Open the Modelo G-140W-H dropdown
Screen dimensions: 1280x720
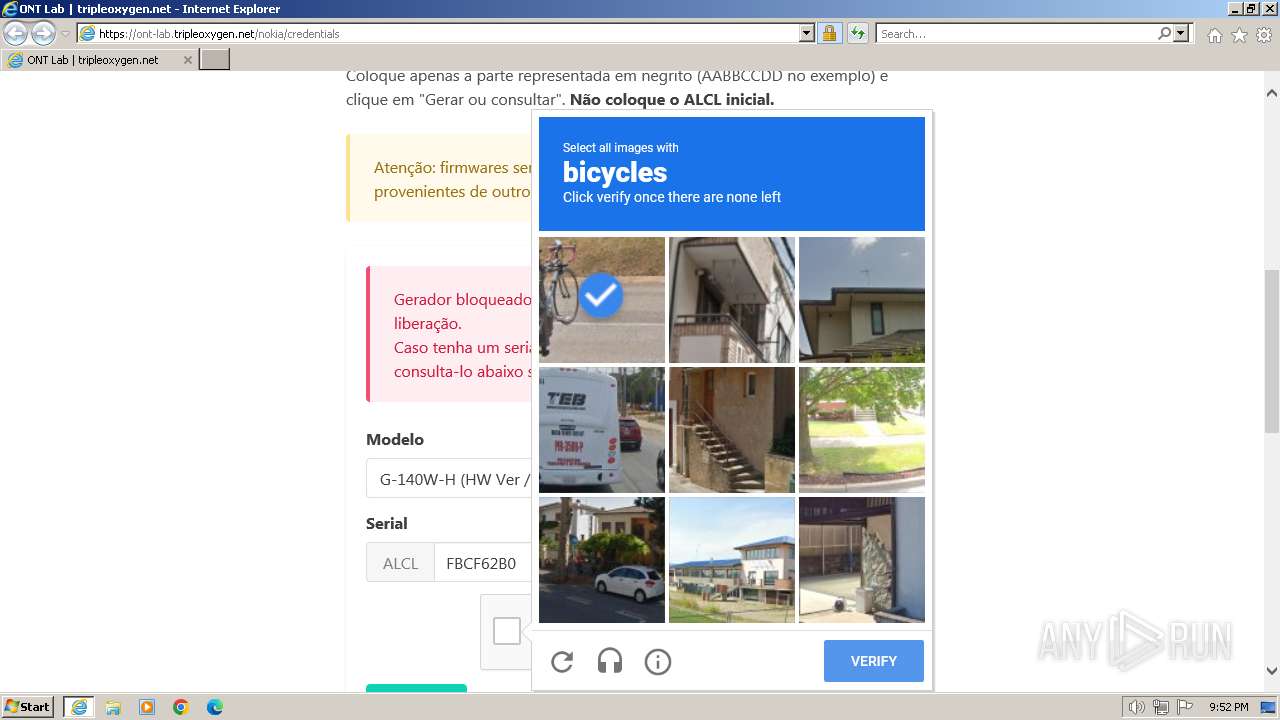(449, 479)
